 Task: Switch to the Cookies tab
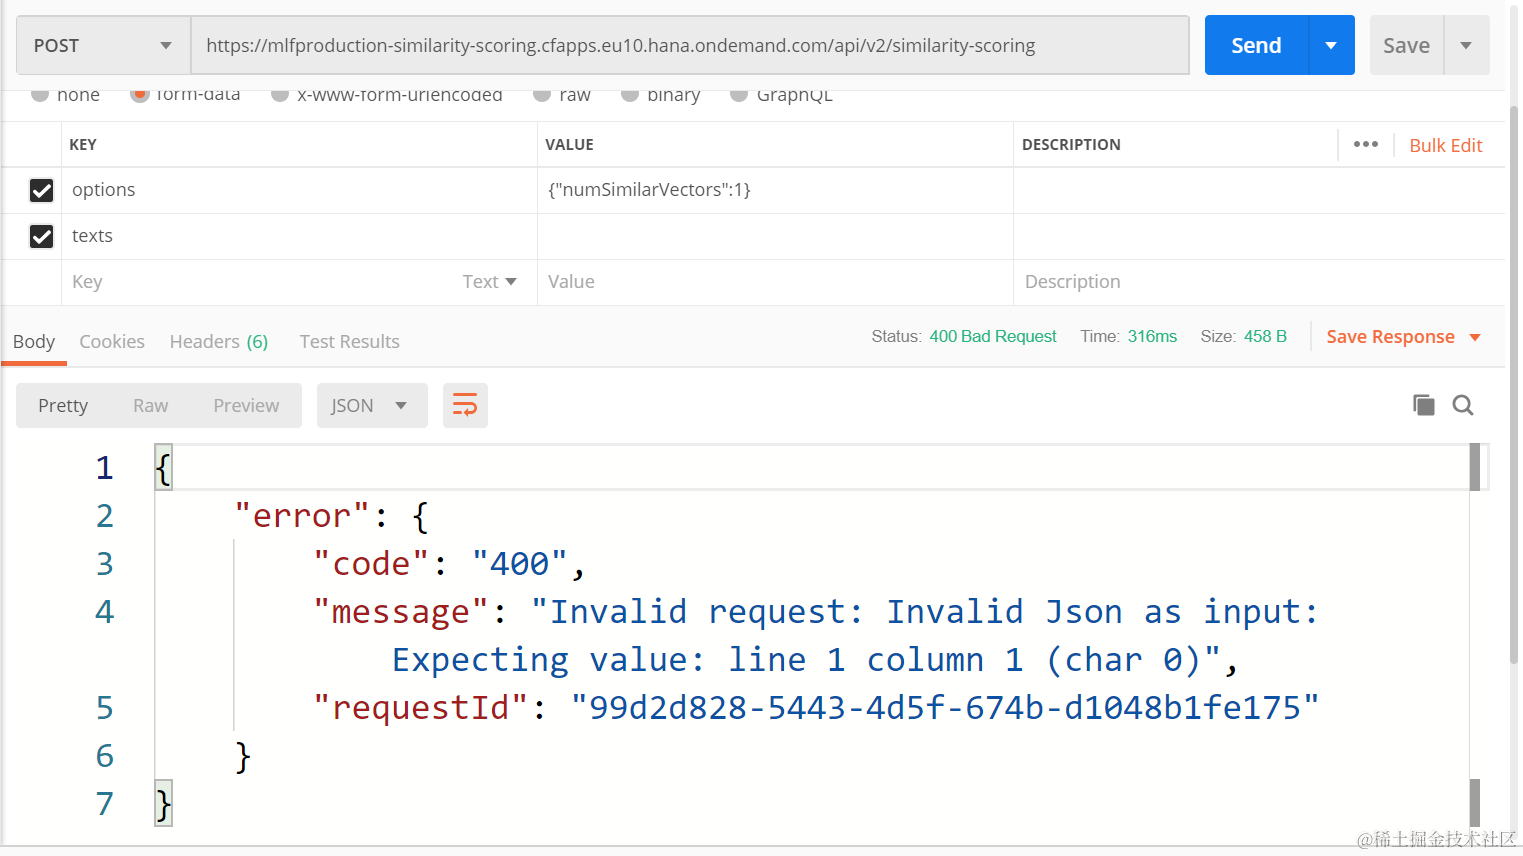point(112,342)
